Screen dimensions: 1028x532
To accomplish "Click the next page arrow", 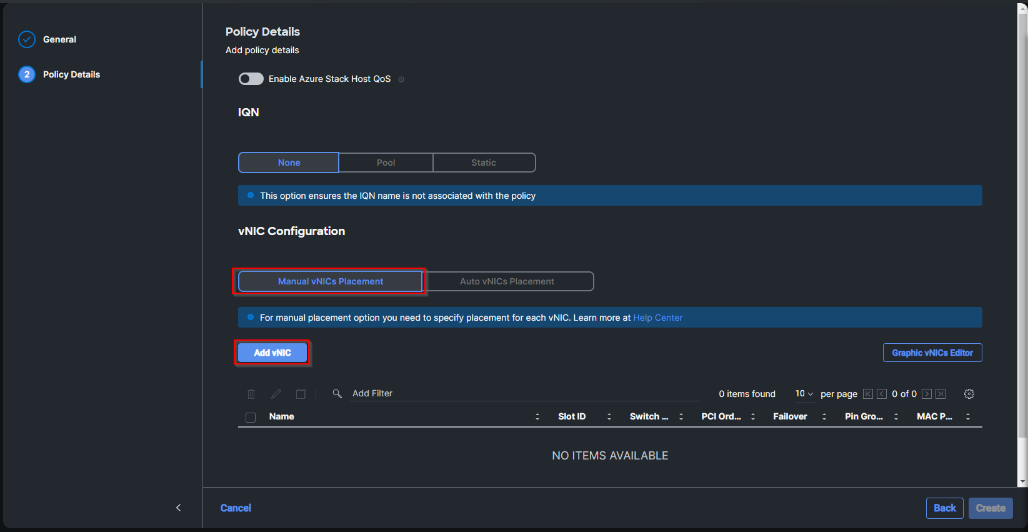I will (x=928, y=394).
